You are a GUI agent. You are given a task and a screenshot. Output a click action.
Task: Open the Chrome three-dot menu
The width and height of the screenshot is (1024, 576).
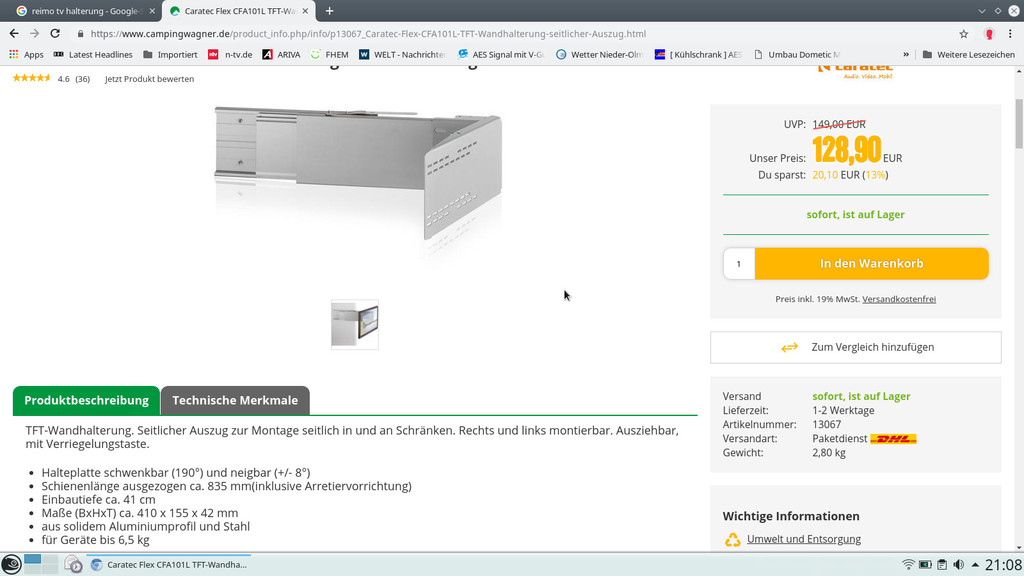coord(1010,34)
